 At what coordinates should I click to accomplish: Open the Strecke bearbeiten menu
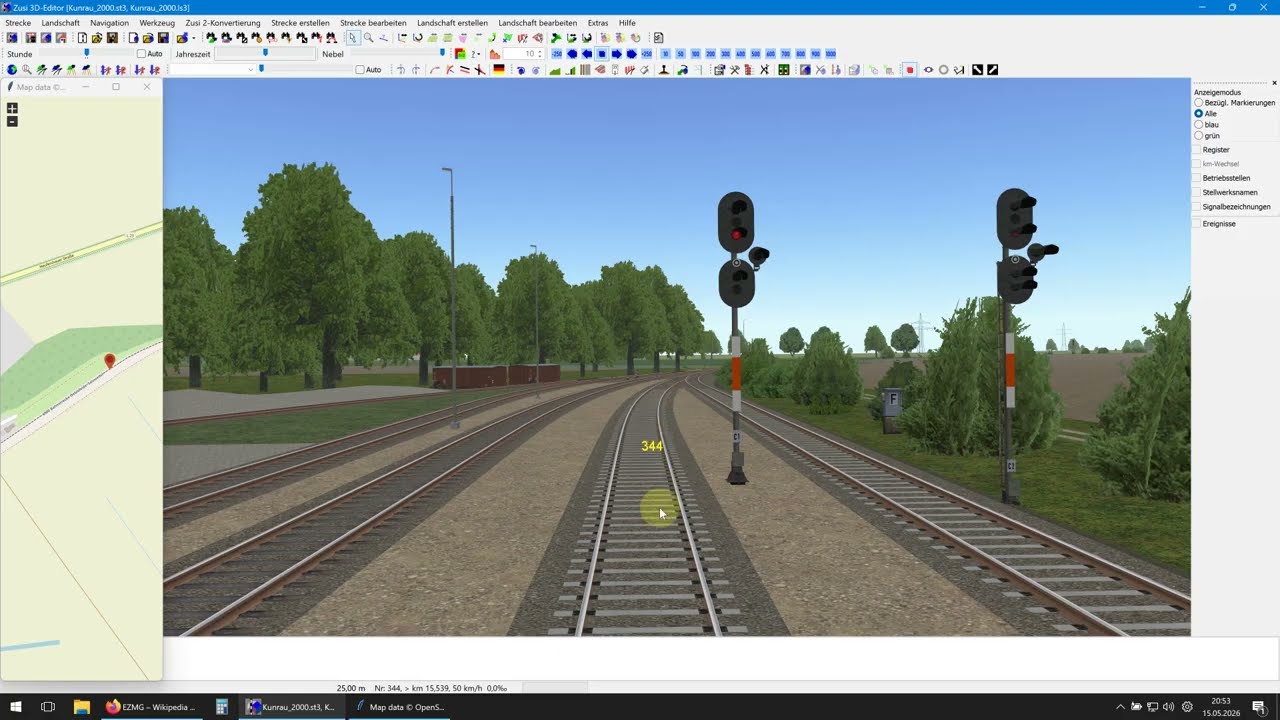point(373,23)
